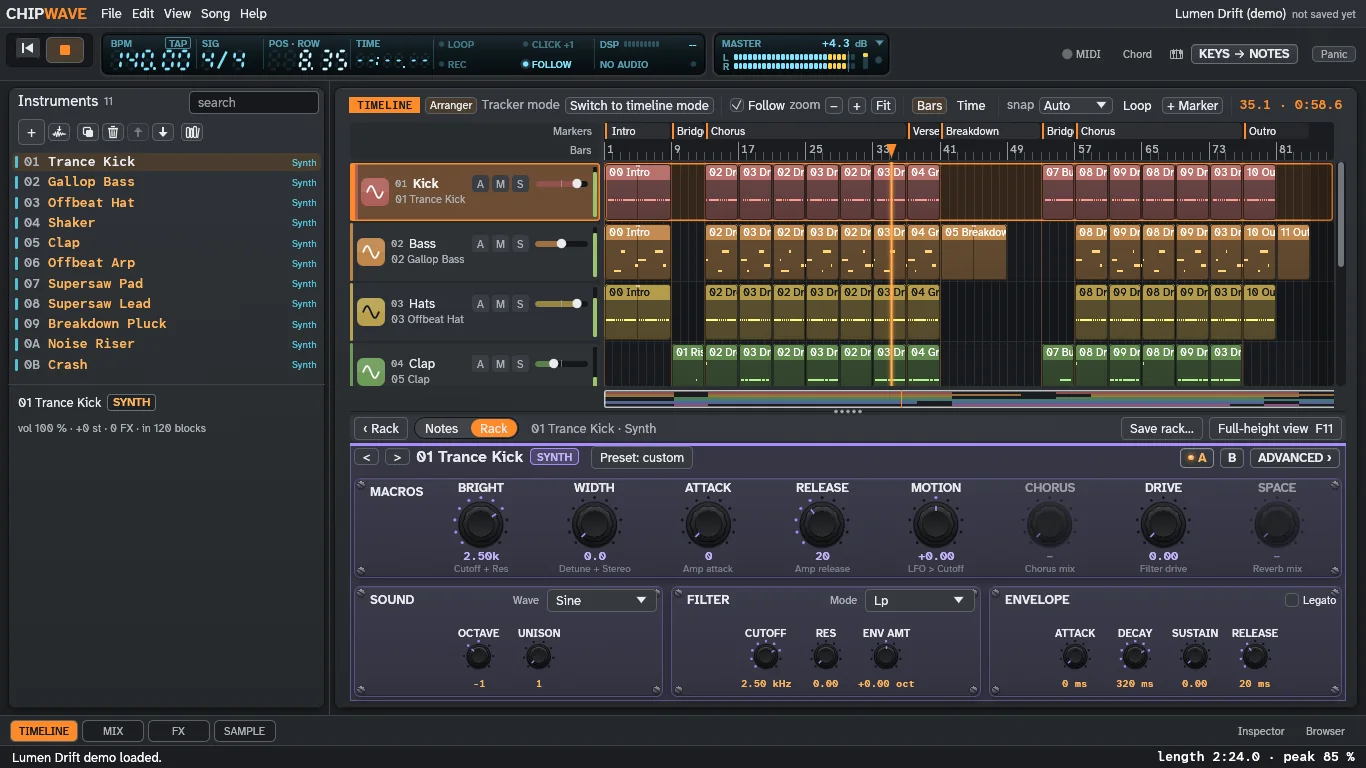The width and height of the screenshot is (1366, 768).
Task: Toggle the LOOP indicator in the transport
Action: pyautogui.click(x=456, y=44)
